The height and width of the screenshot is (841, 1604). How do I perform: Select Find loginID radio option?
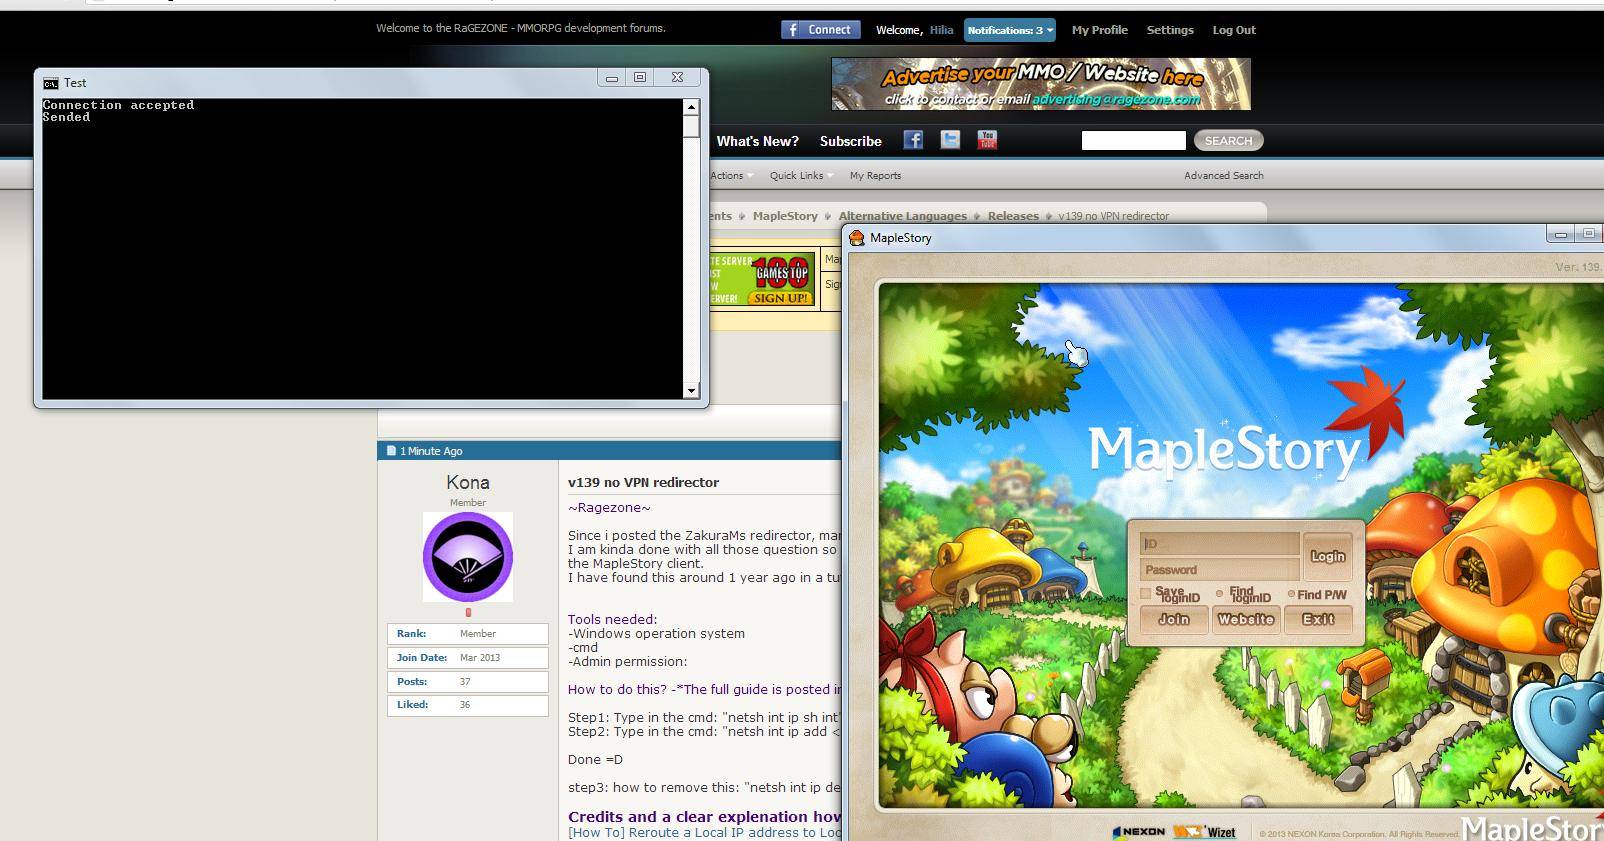click(x=1219, y=594)
